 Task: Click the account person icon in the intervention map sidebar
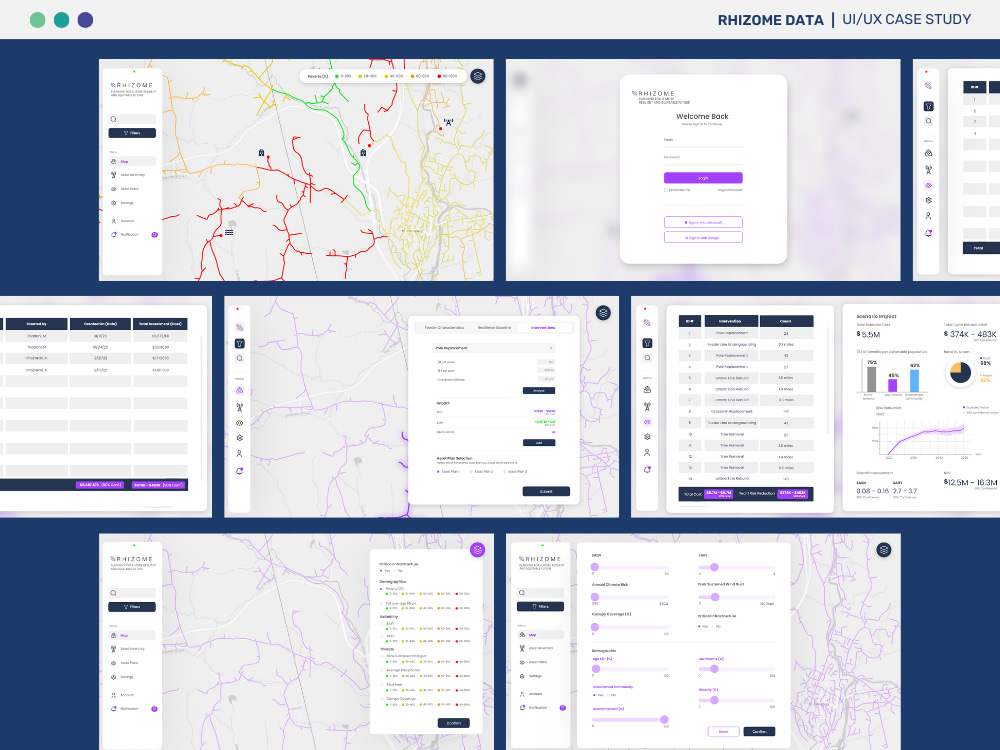coord(240,453)
